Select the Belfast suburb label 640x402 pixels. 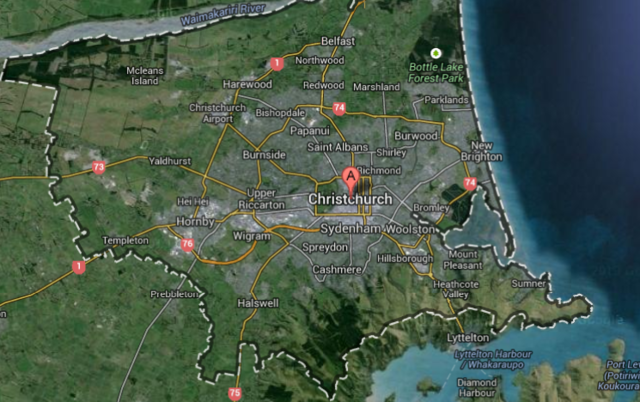tap(338, 41)
